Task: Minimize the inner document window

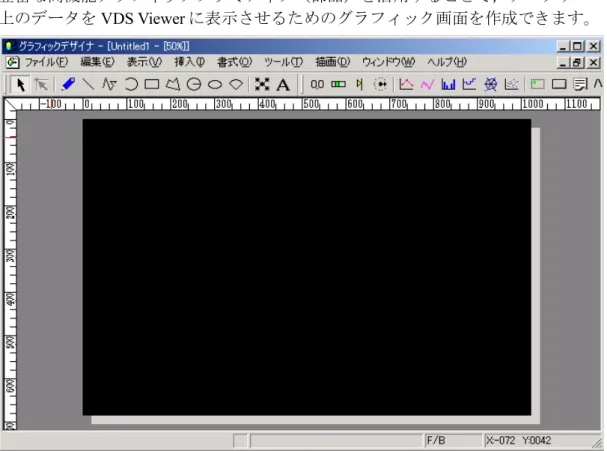Action: (564, 62)
